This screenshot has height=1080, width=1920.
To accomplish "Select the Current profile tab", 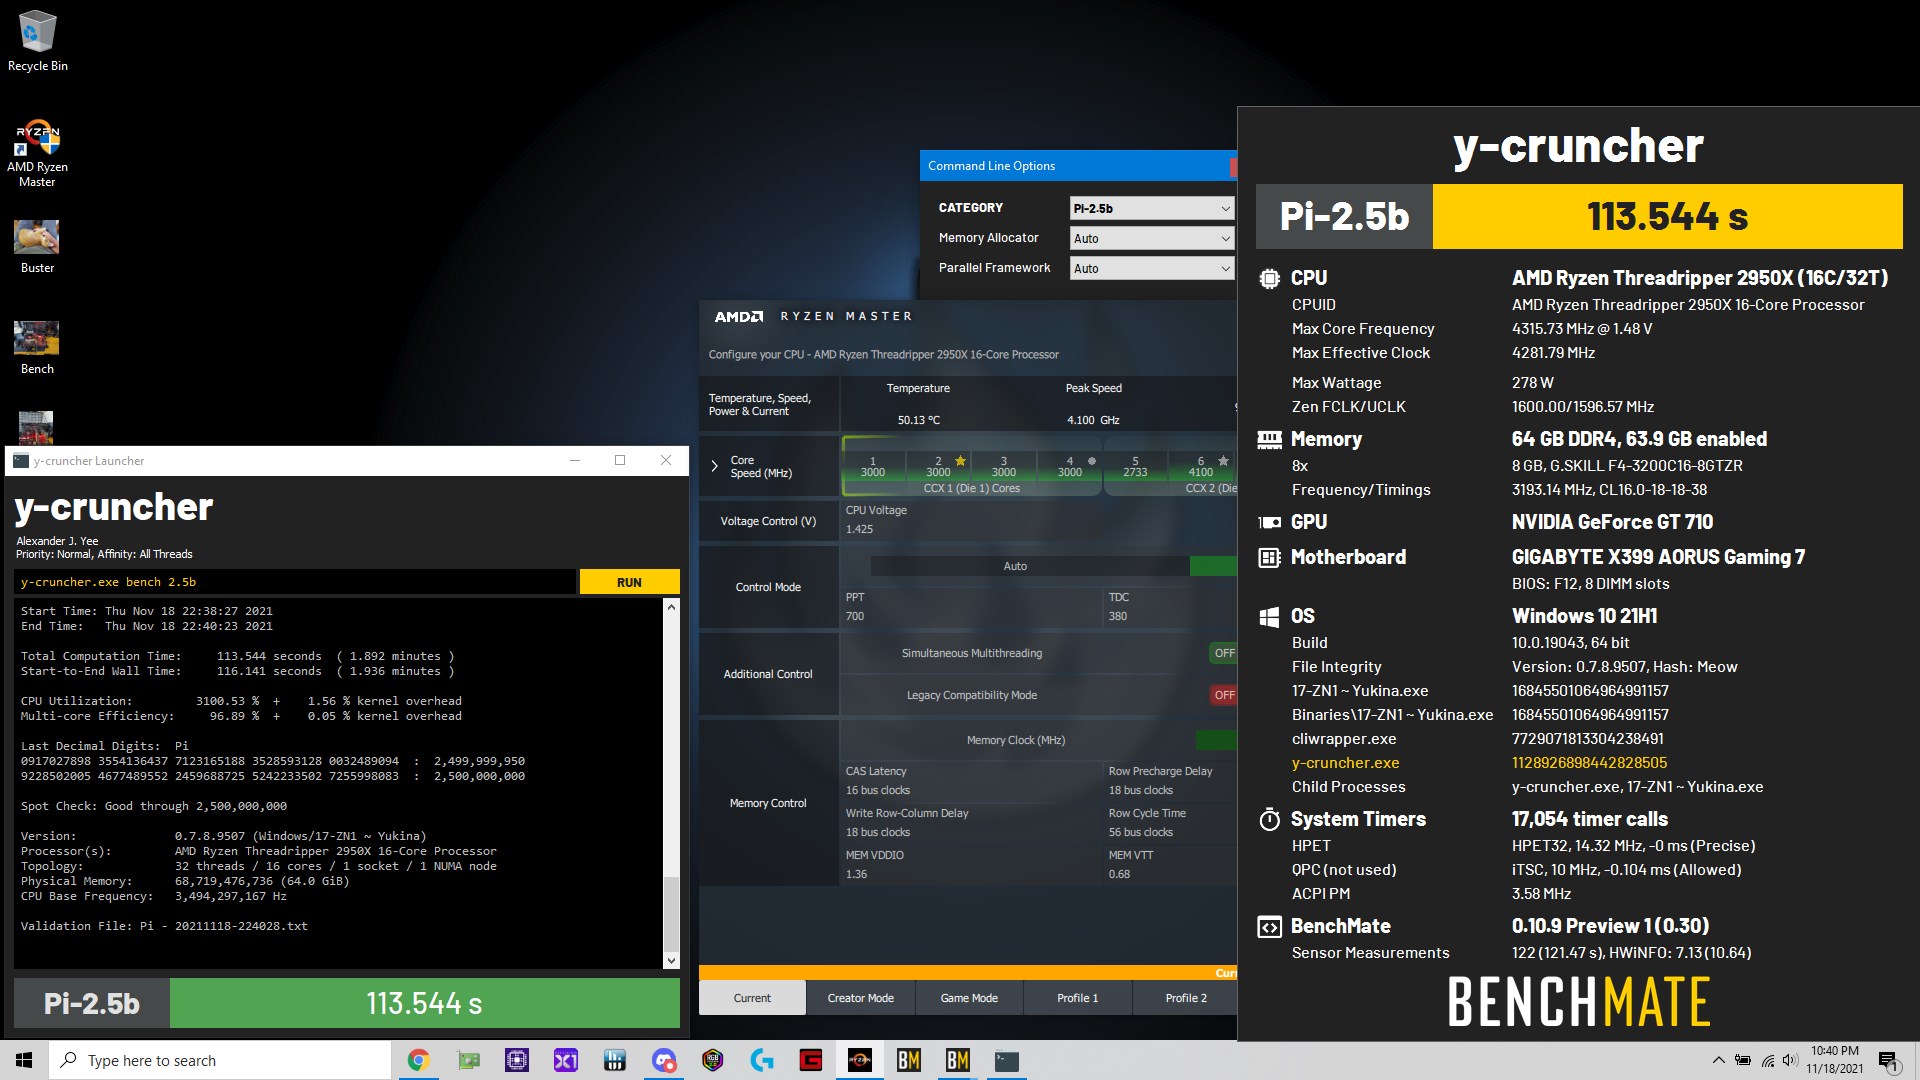I will (752, 998).
